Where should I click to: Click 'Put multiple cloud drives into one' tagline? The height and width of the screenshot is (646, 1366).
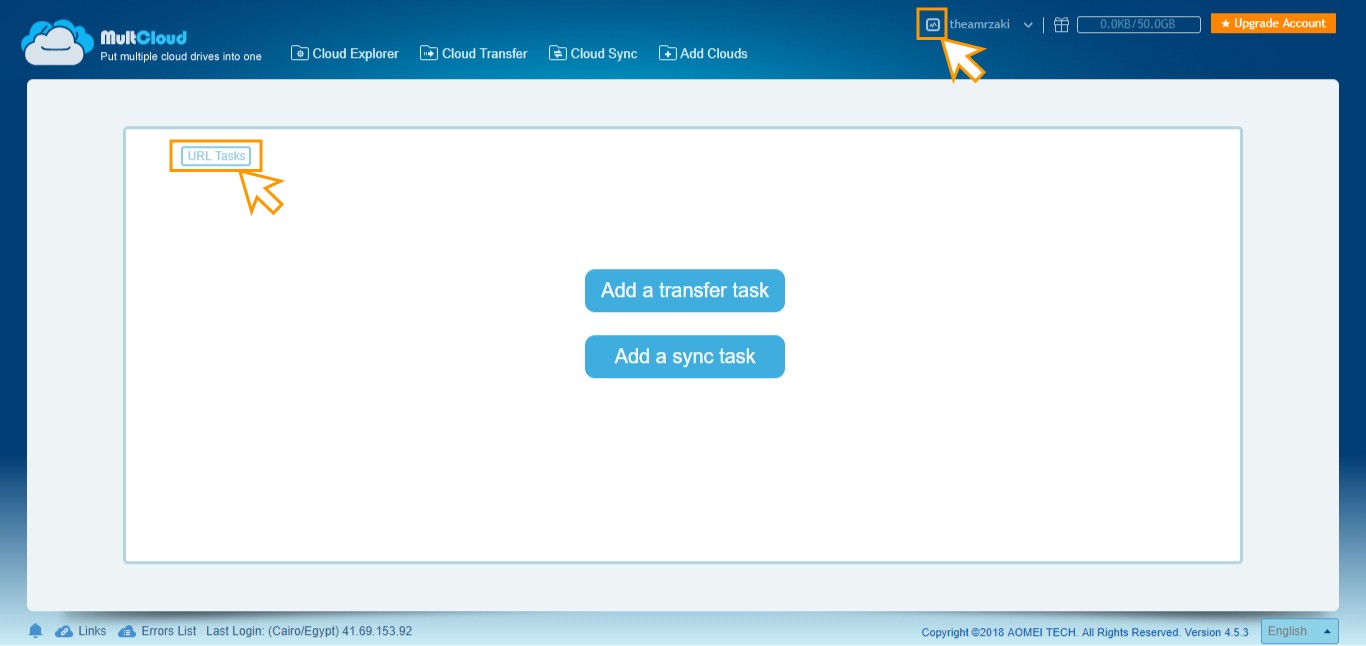click(x=181, y=57)
